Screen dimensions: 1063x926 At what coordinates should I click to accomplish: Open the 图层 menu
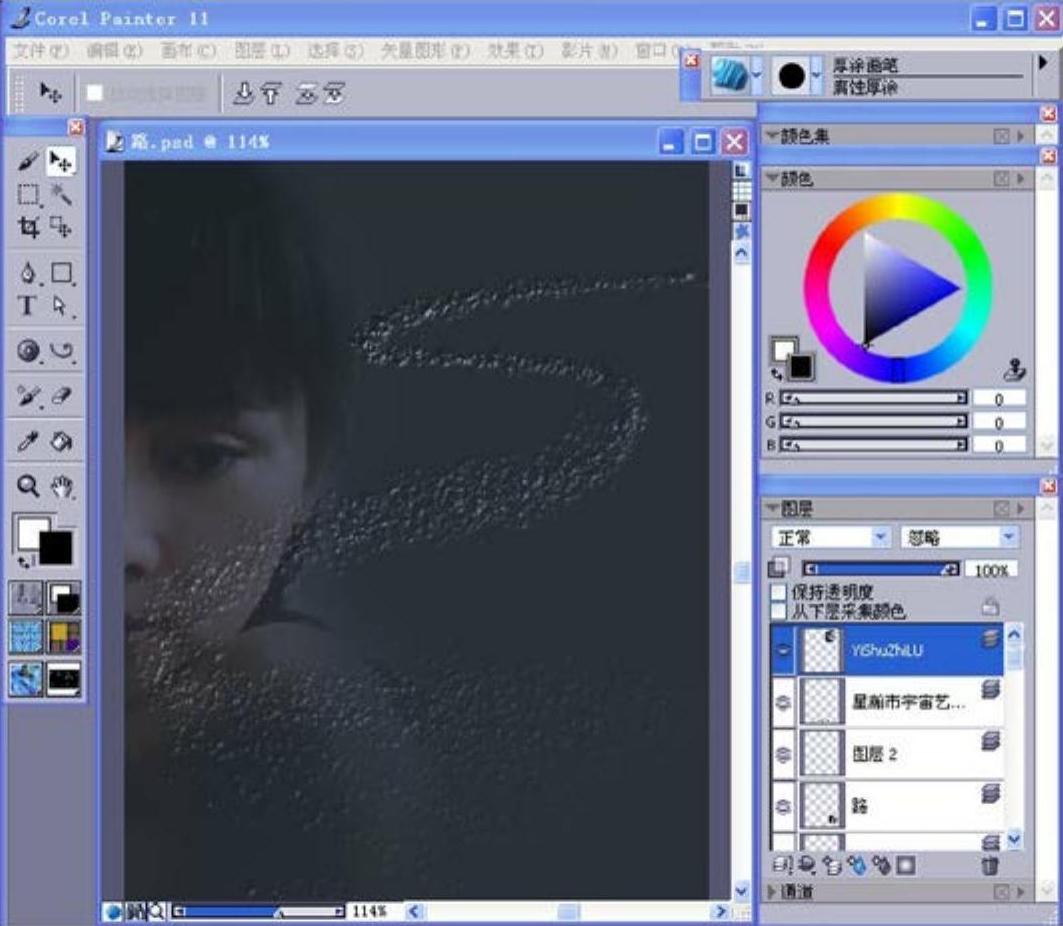point(262,51)
